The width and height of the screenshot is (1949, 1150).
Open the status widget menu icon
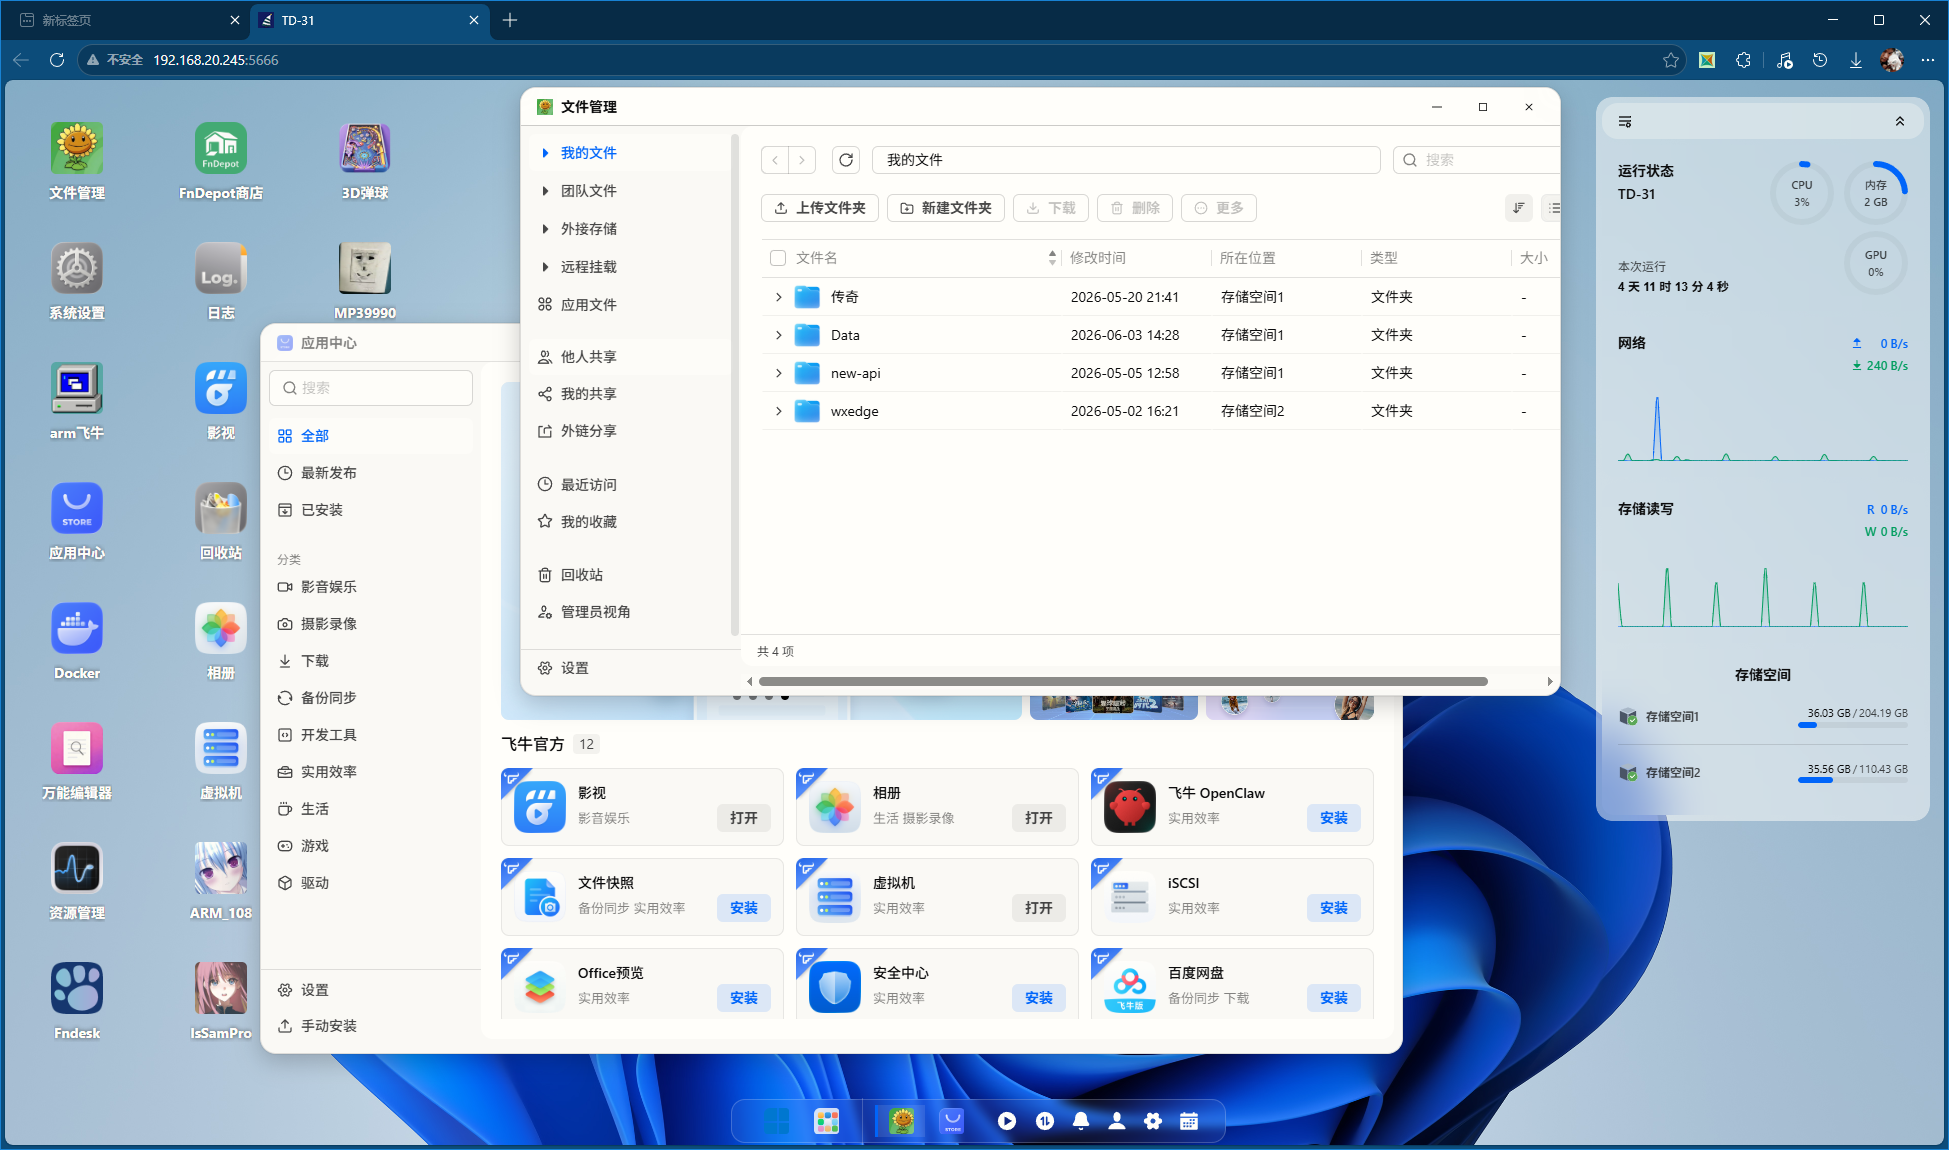point(1625,122)
